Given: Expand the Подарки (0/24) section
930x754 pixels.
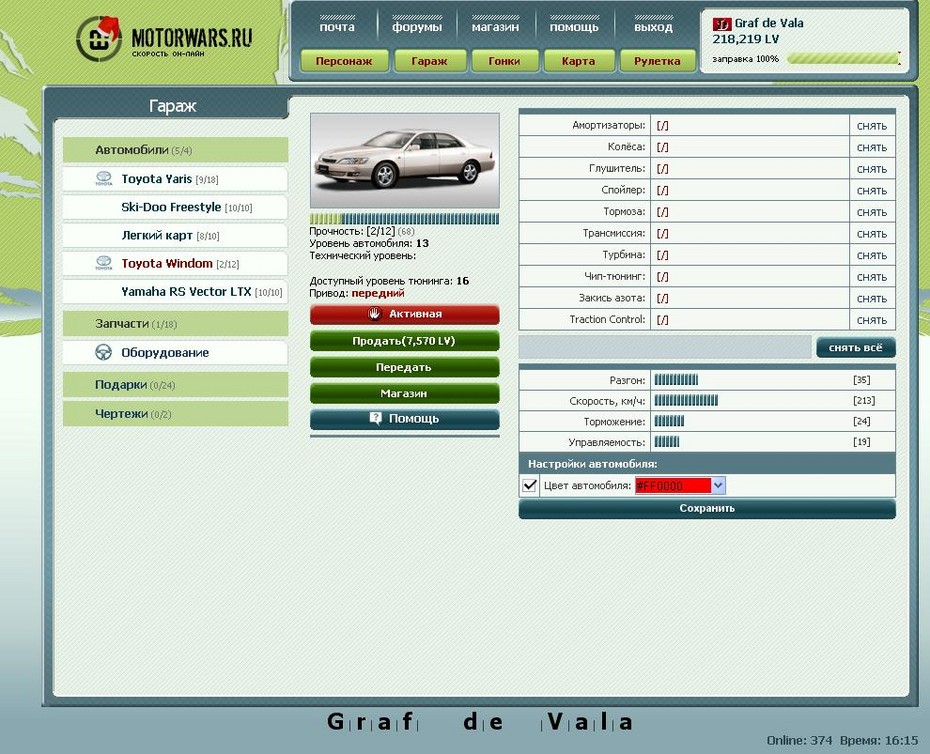Looking at the screenshot, I should 176,384.
